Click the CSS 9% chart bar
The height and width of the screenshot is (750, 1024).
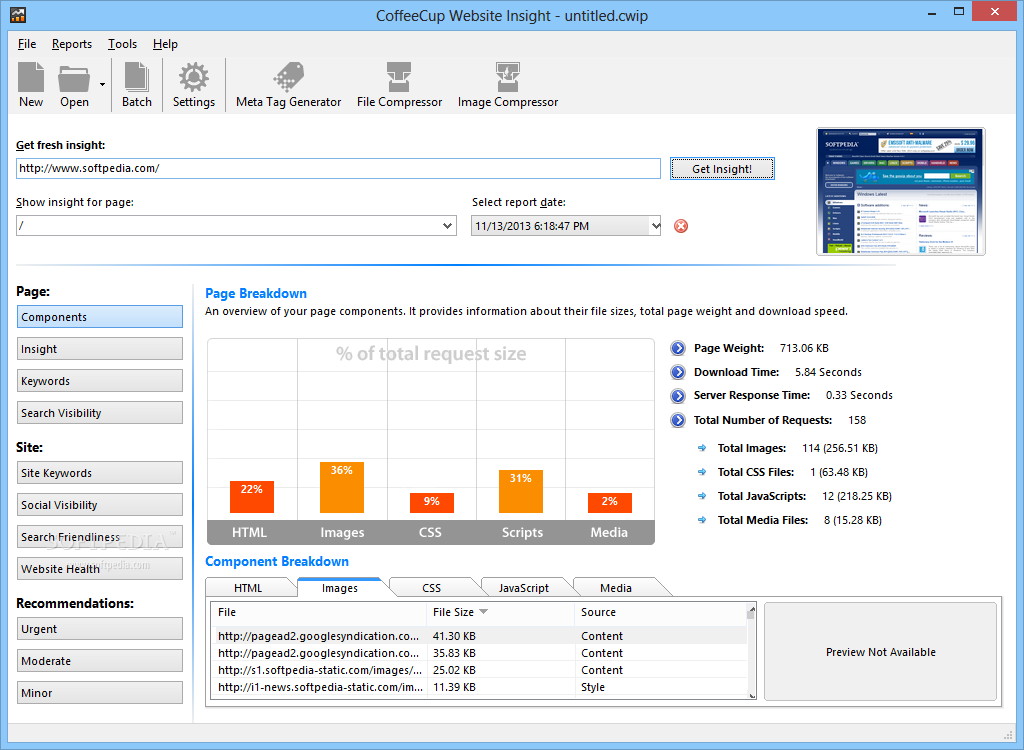click(432, 503)
